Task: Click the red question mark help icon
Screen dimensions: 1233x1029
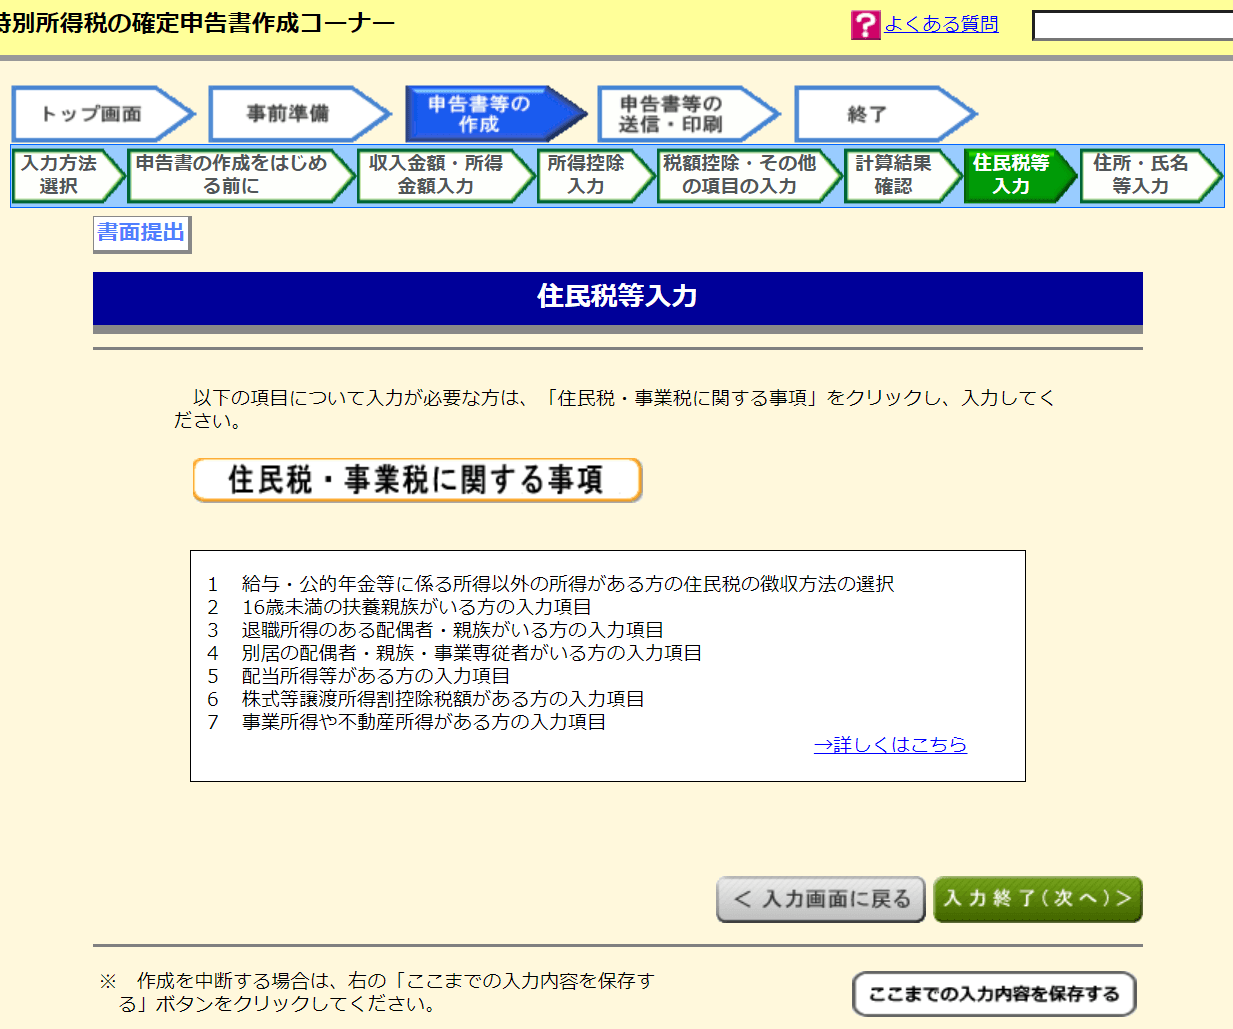Action: tap(865, 25)
